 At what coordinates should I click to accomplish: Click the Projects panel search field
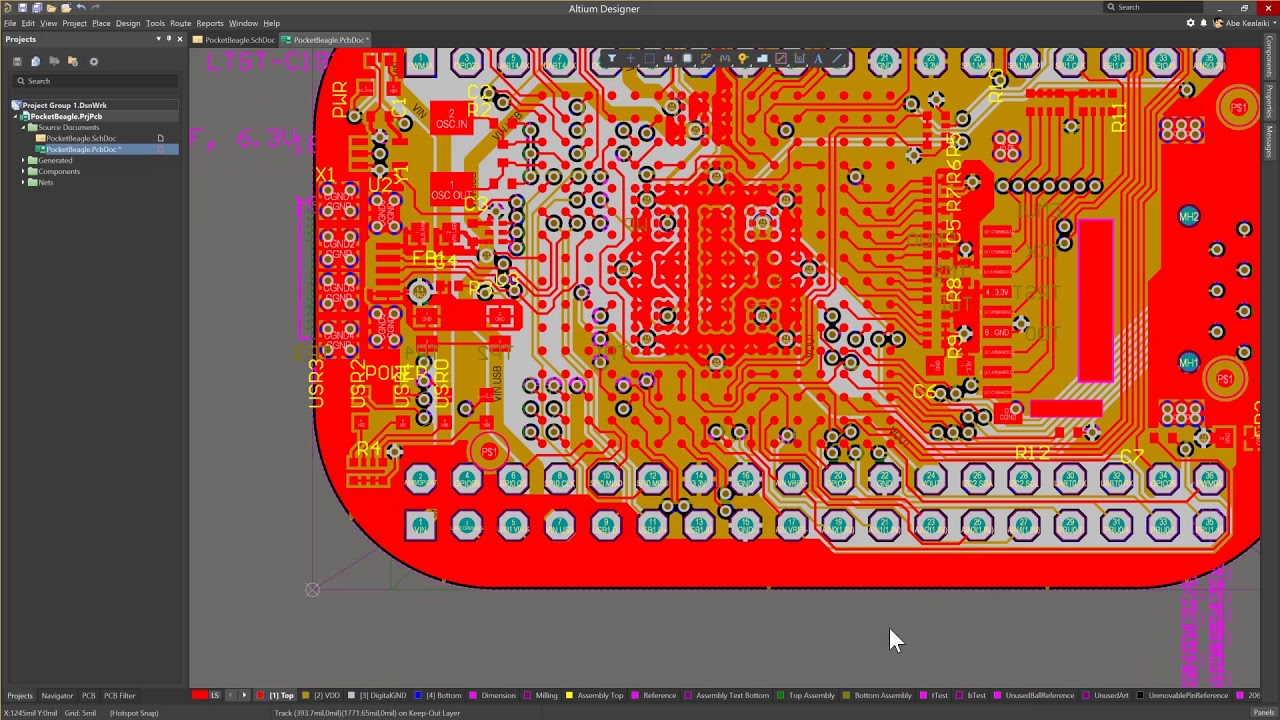(x=96, y=81)
